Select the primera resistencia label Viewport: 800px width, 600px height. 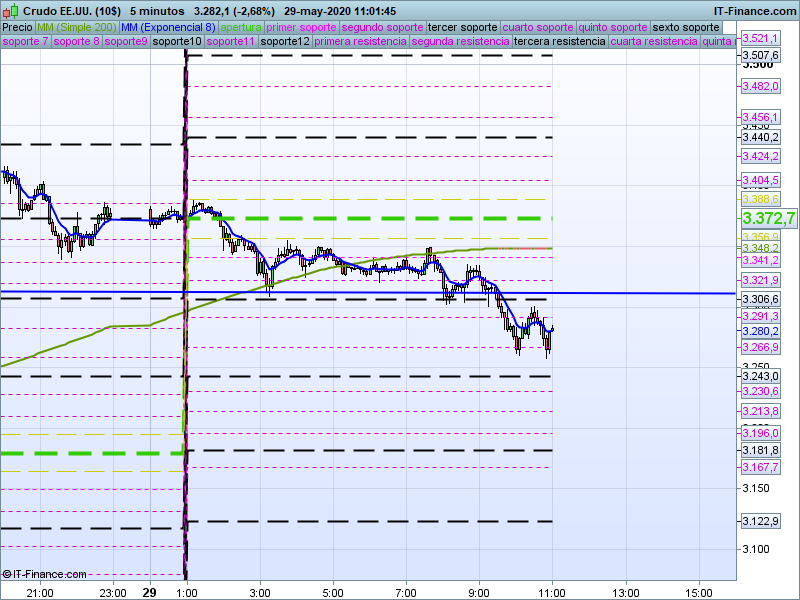click(360, 41)
